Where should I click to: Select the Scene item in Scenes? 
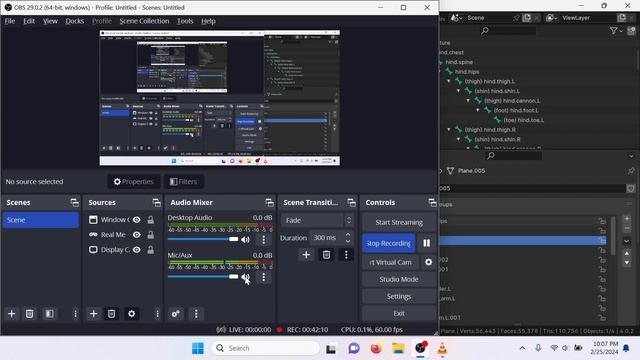click(x=40, y=220)
